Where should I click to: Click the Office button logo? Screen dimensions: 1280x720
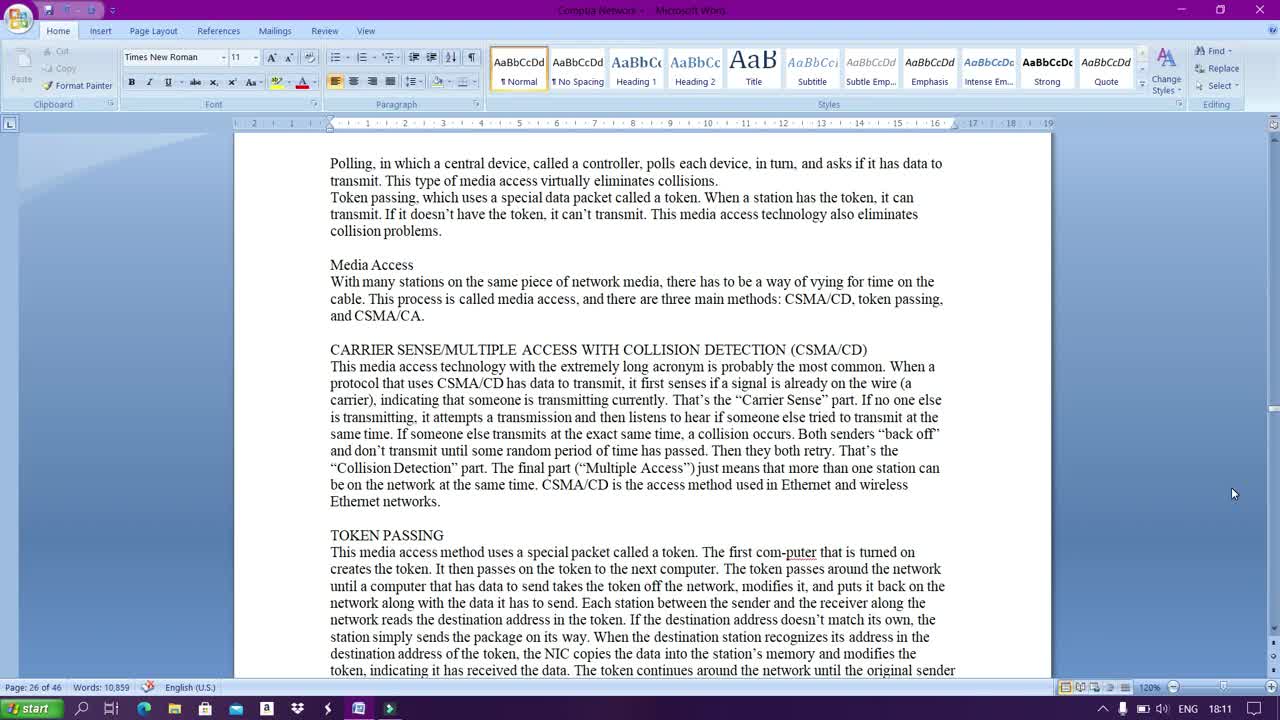[18, 18]
